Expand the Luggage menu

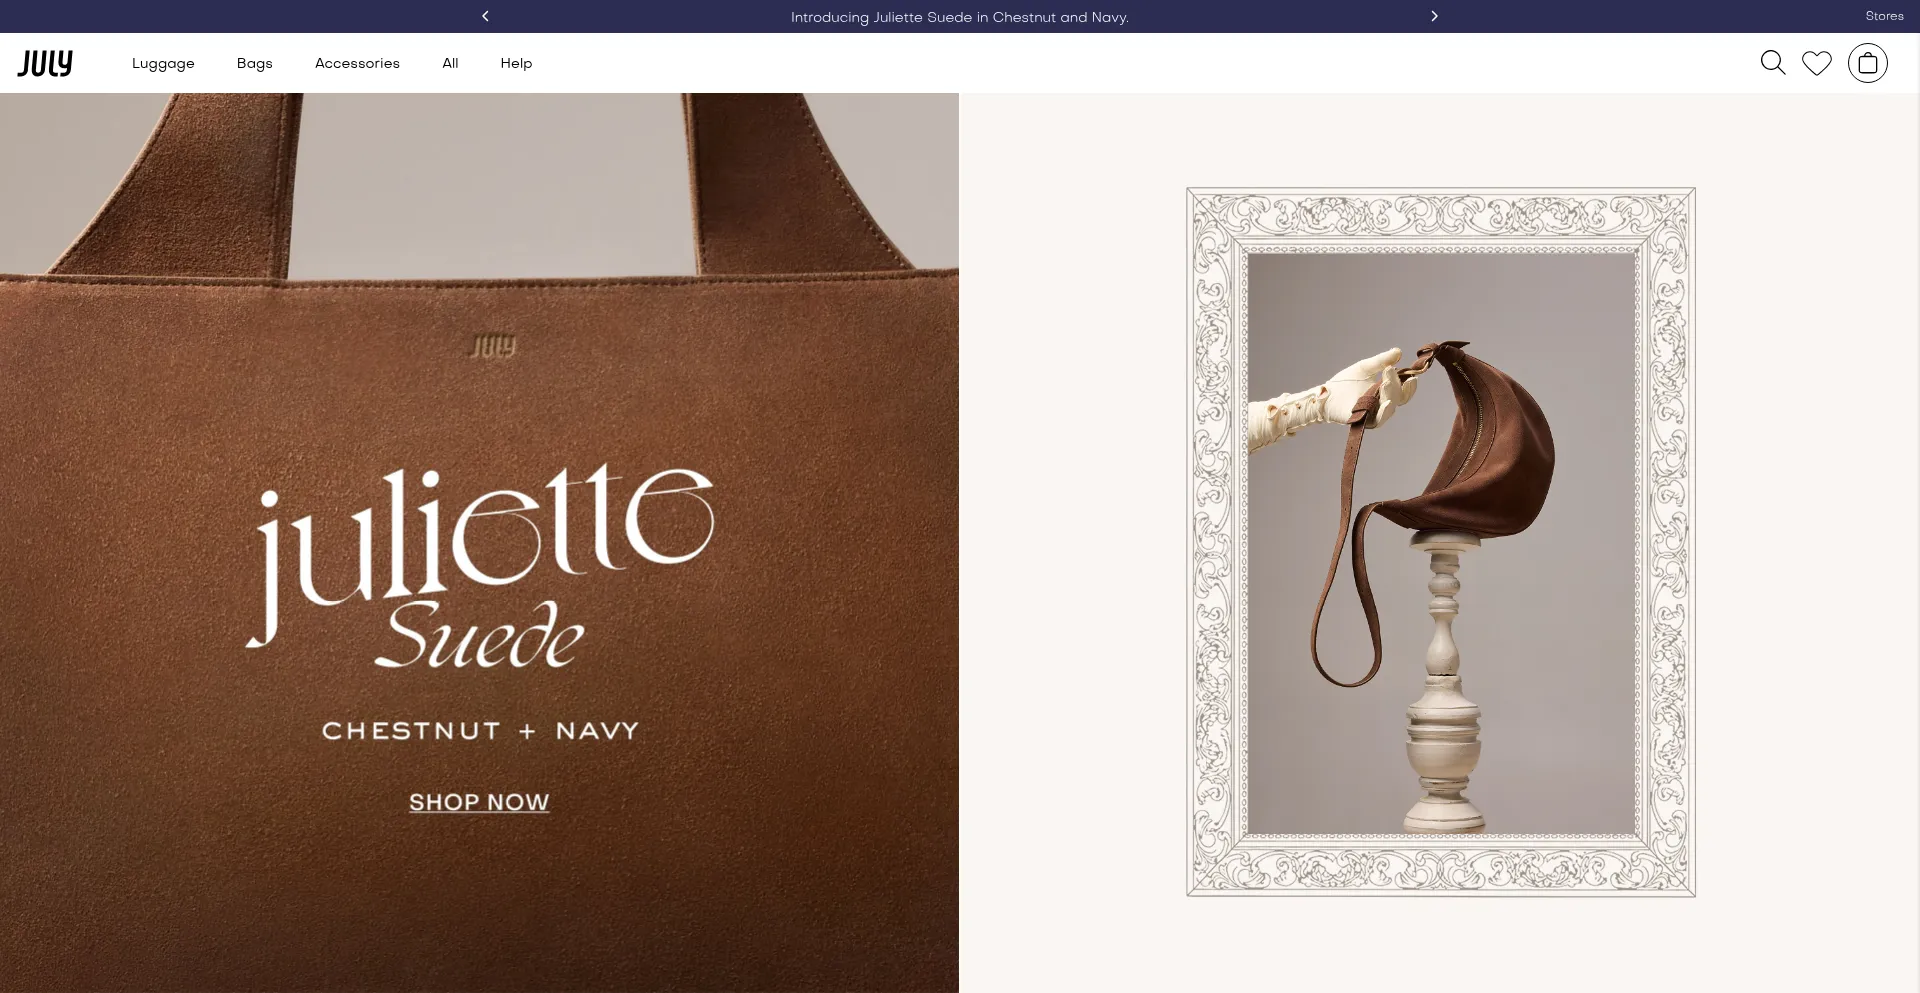[163, 63]
